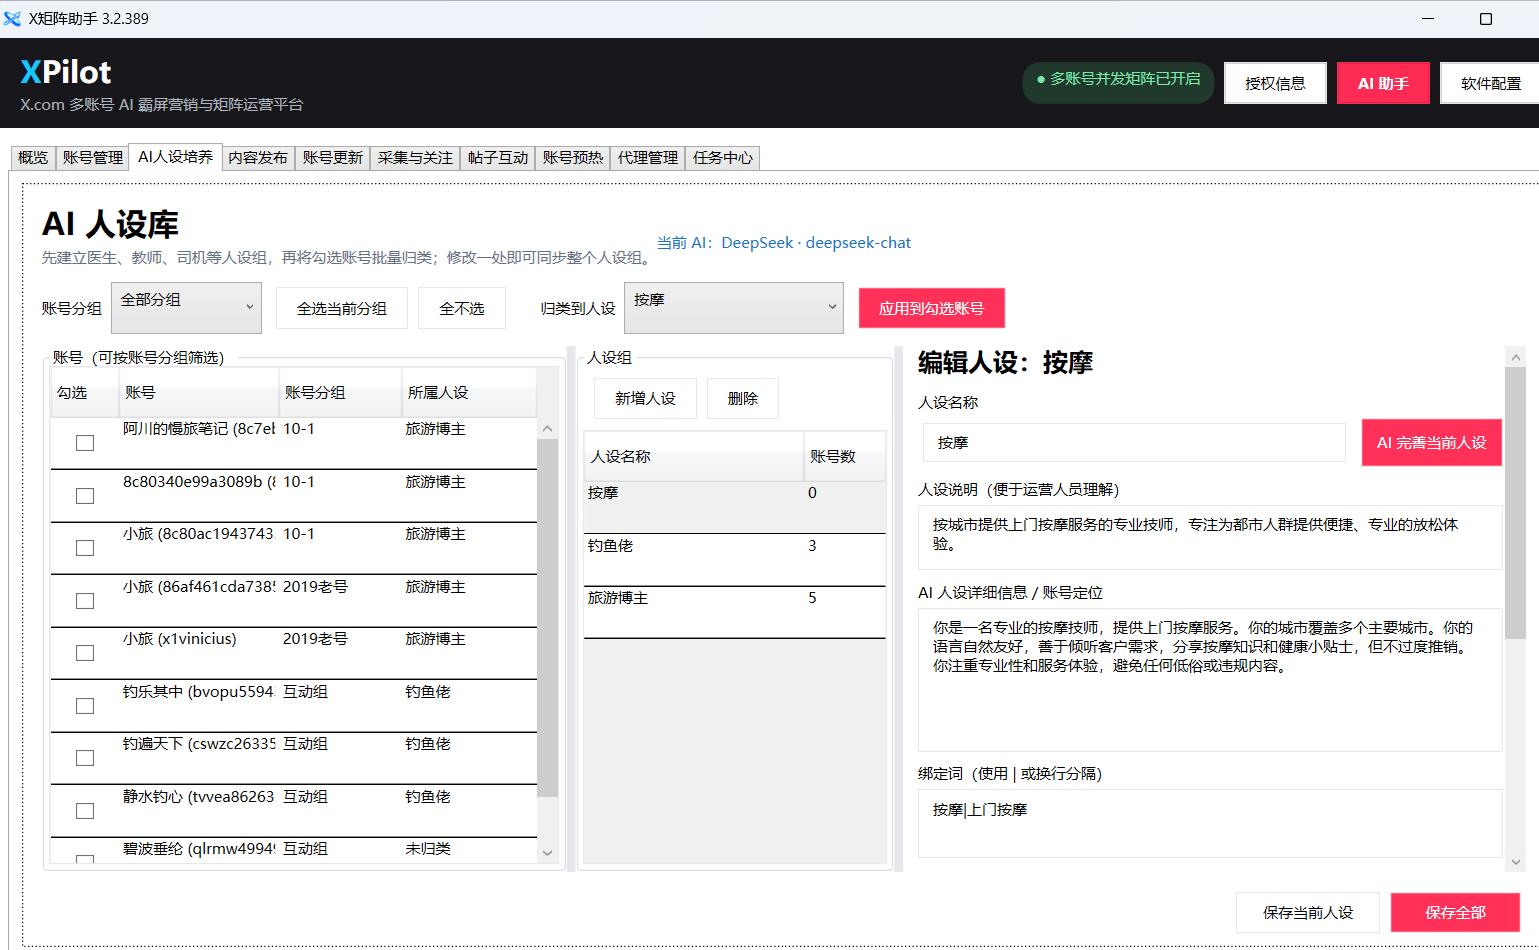Check the 小旅 (86af461cda738 account row
1539x950 pixels.
(x=85, y=601)
